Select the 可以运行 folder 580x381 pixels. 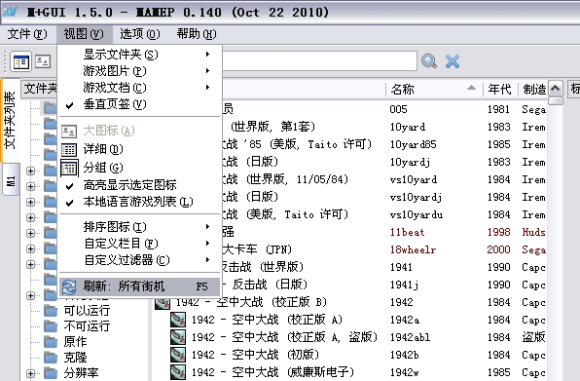(x=87, y=310)
